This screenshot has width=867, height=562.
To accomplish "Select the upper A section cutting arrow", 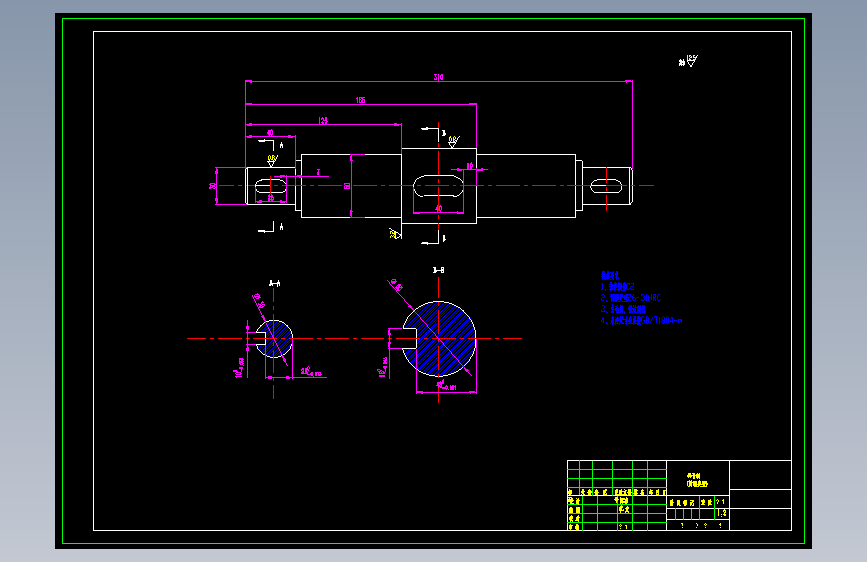I will (x=270, y=145).
